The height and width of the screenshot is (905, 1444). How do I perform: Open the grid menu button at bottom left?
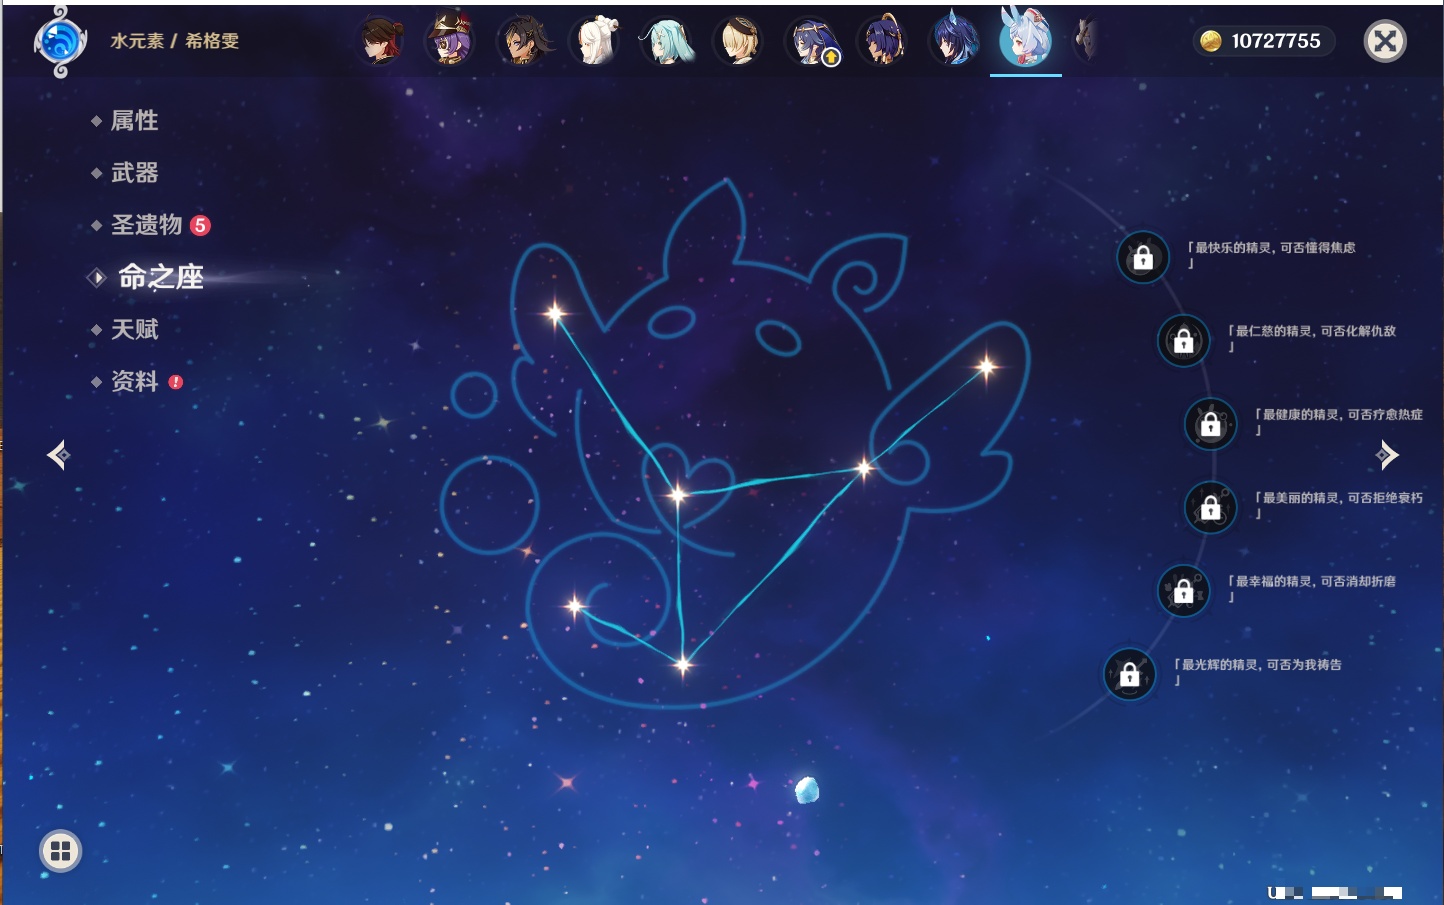(x=60, y=851)
